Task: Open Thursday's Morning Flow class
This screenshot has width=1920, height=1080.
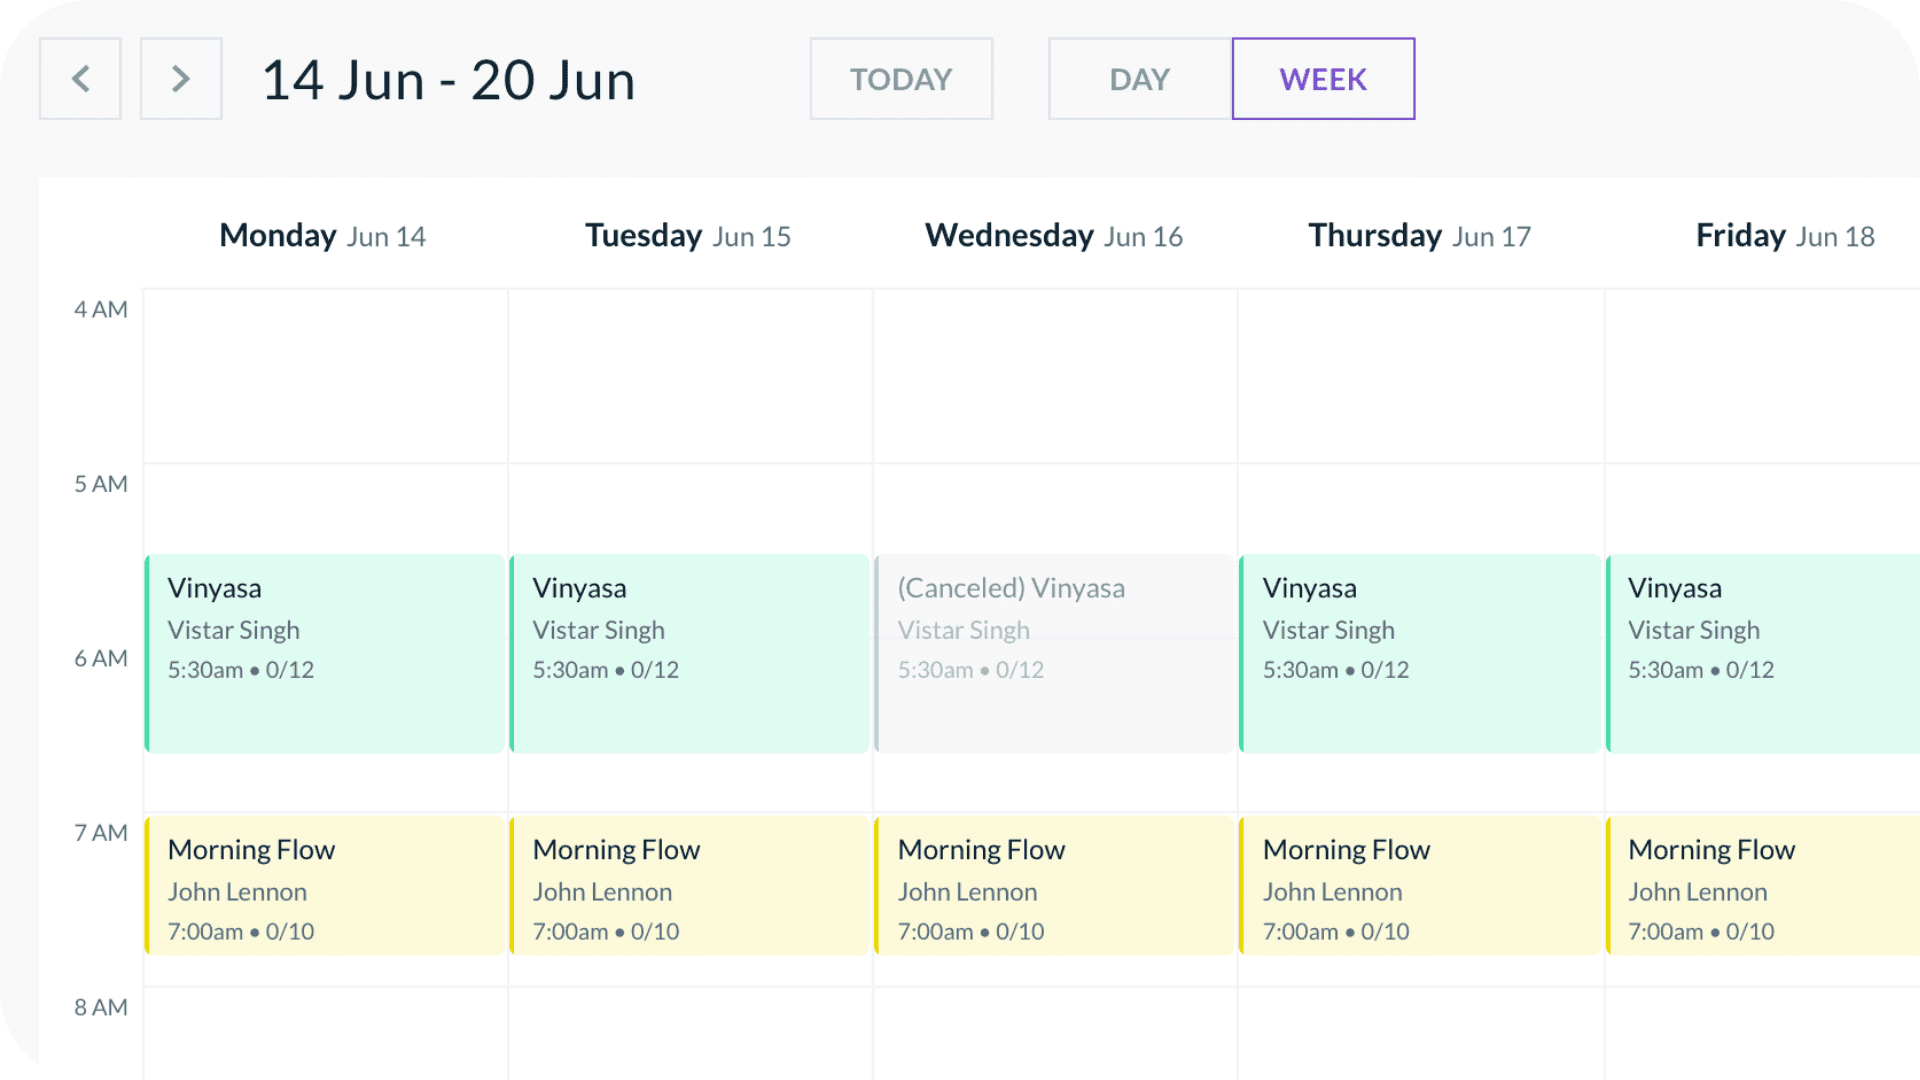Action: 1420,886
